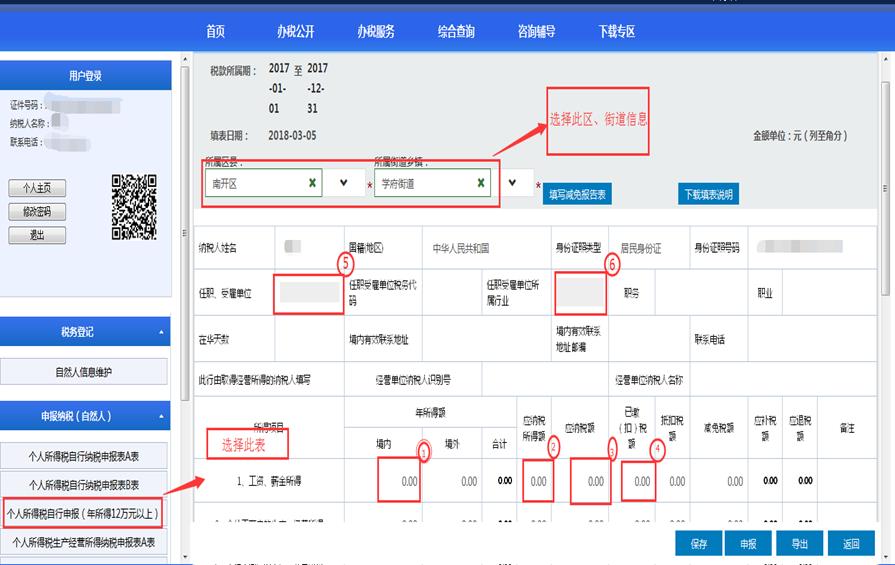
Task: Open 自然人信息维护 in sidebar
Action: tap(84, 372)
